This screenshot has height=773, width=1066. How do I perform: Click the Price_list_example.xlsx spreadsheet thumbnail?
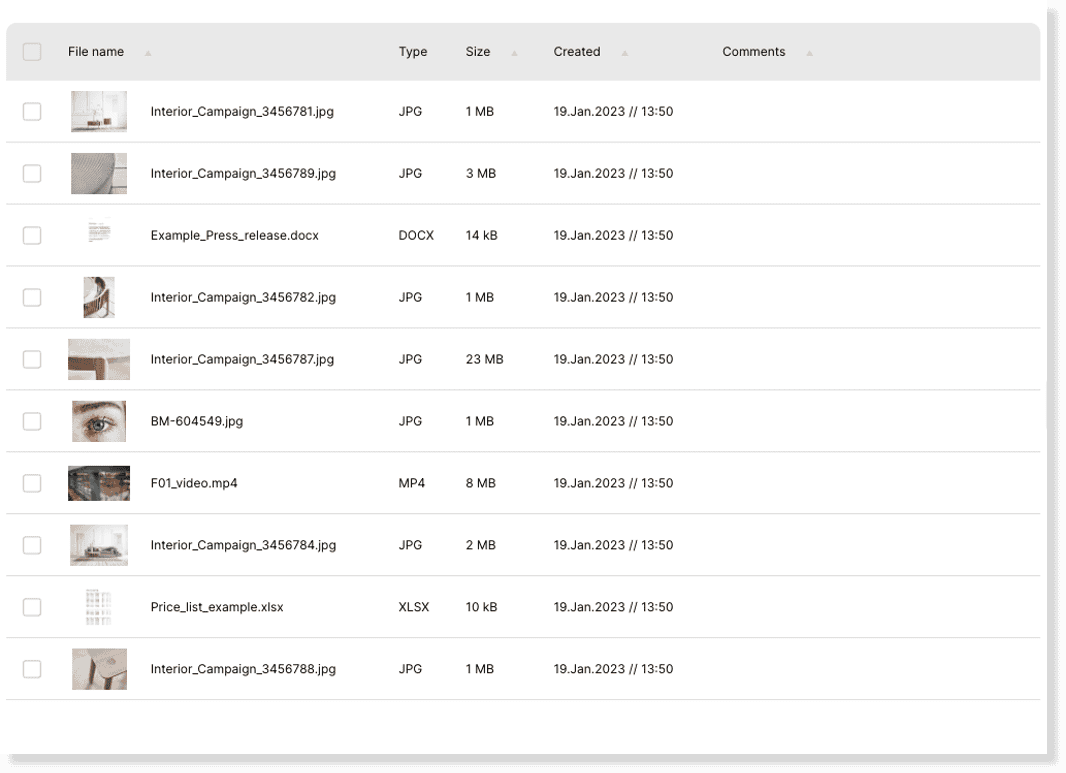[x=99, y=606]
